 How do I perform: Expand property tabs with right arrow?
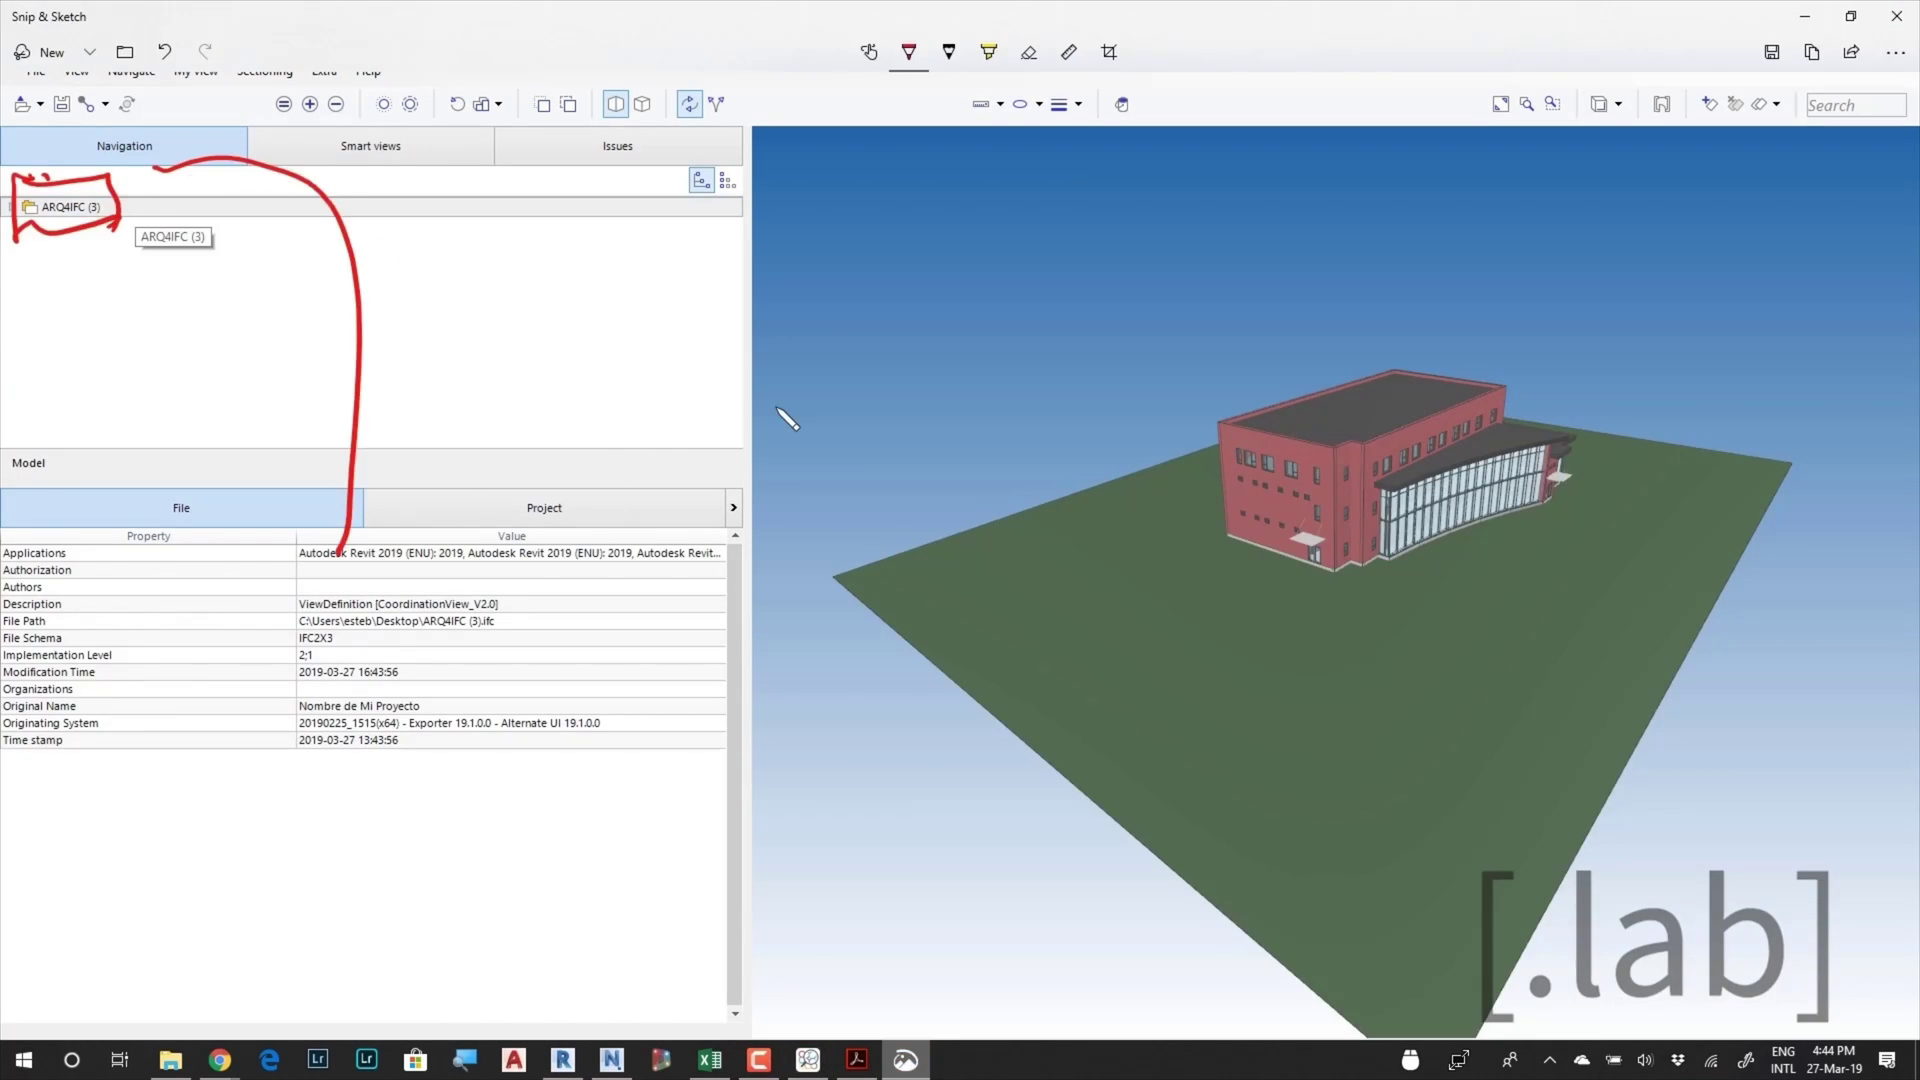click(x=733, y=508)
